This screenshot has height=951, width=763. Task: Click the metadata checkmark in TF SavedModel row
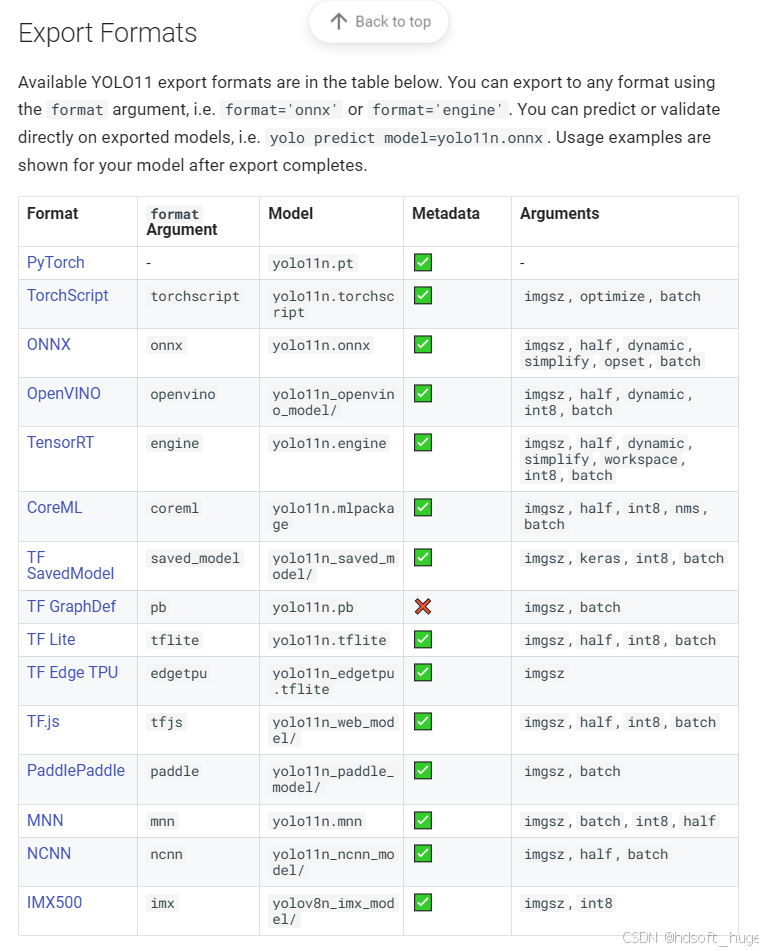coord(423,557)
